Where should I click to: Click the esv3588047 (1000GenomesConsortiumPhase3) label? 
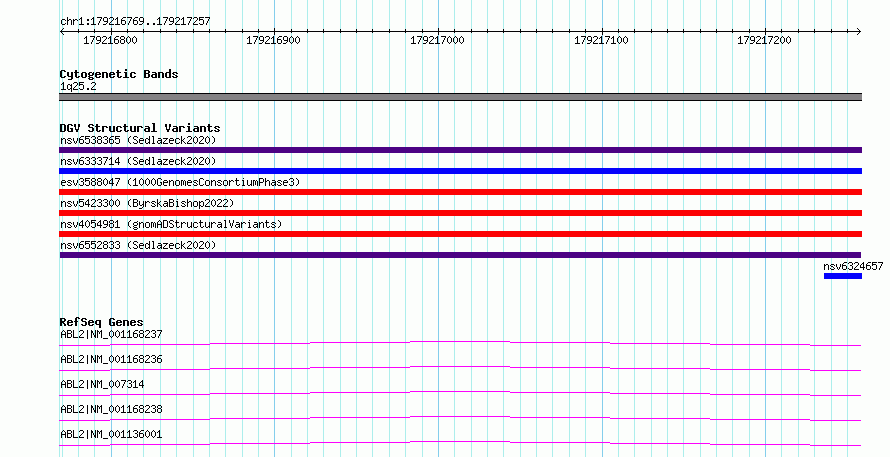click(x=180, y=182)
